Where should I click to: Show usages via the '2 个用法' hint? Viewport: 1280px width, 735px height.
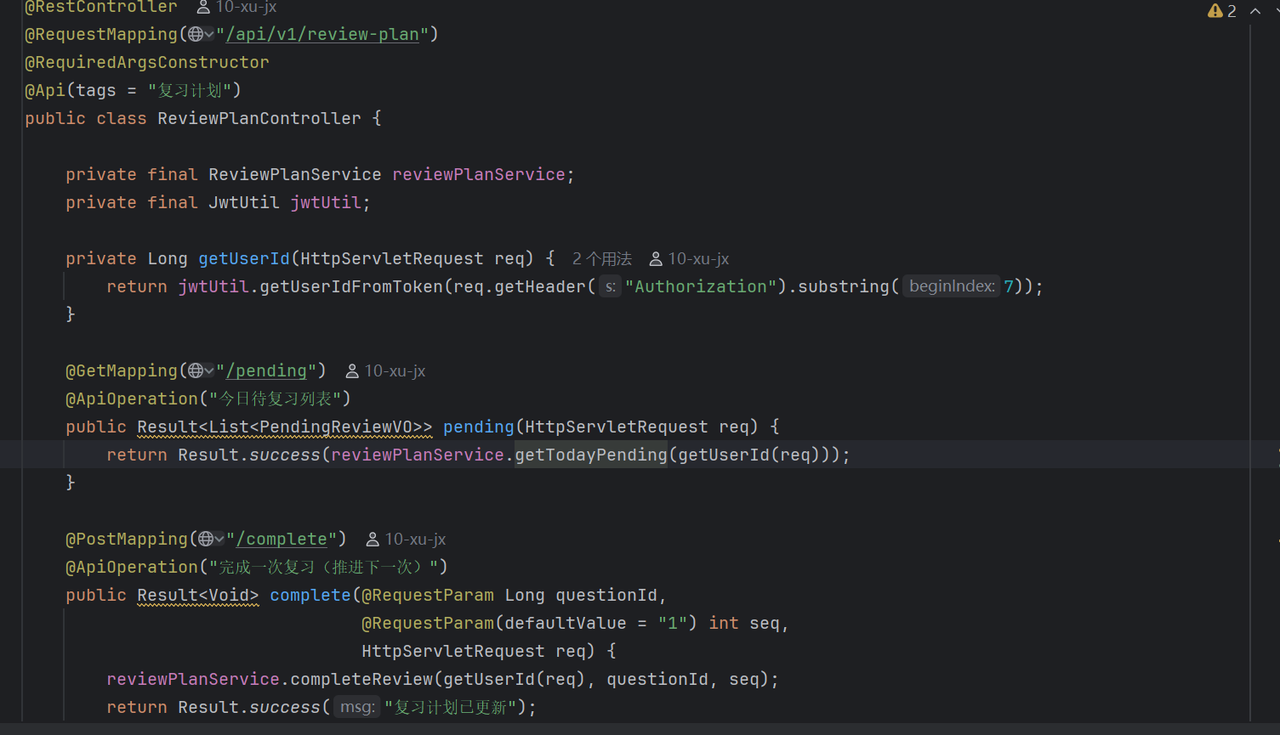tap(602, 259)
